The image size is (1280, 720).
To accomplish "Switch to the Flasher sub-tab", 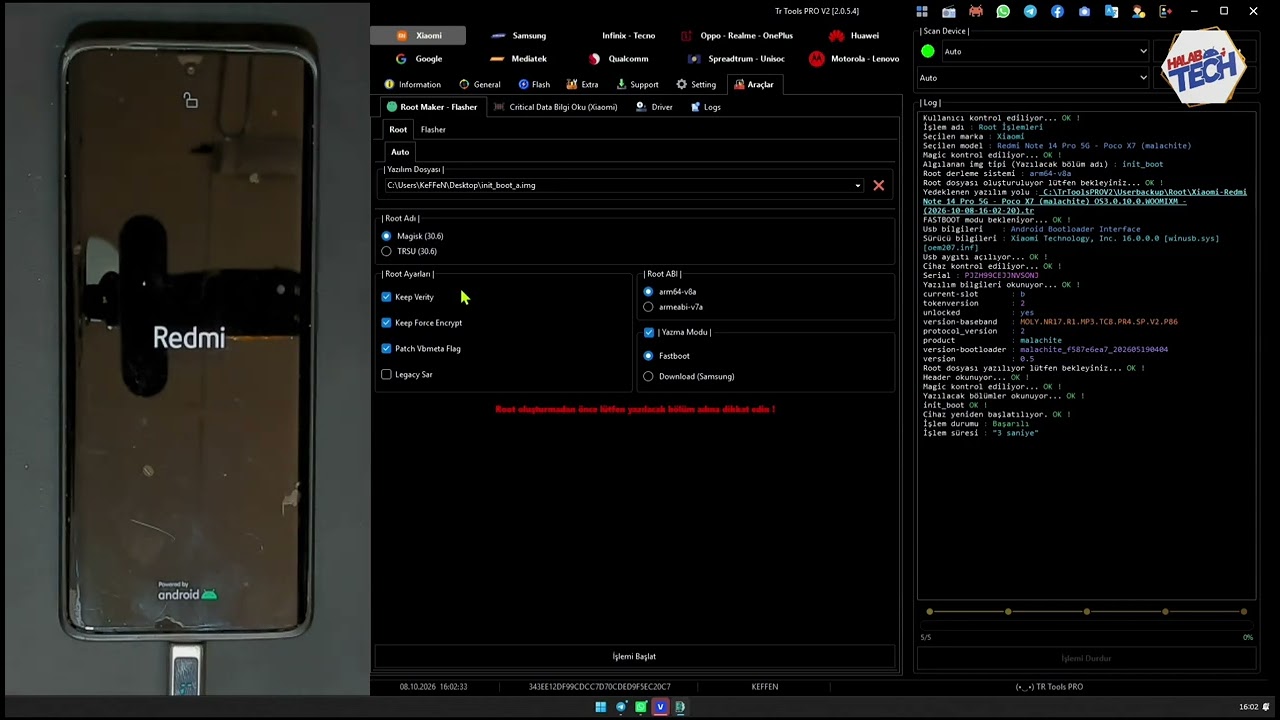I will [x=433, y=130].
